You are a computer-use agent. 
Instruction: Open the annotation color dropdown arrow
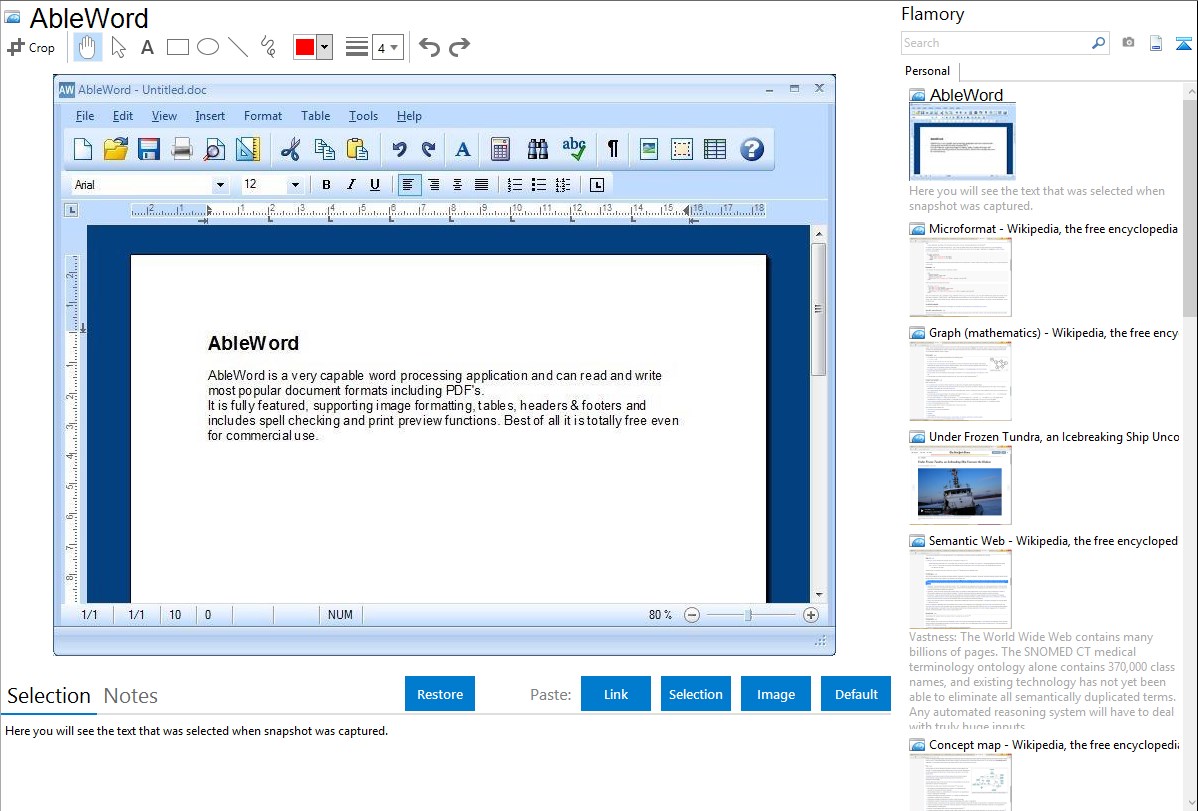tap(325, 47)
